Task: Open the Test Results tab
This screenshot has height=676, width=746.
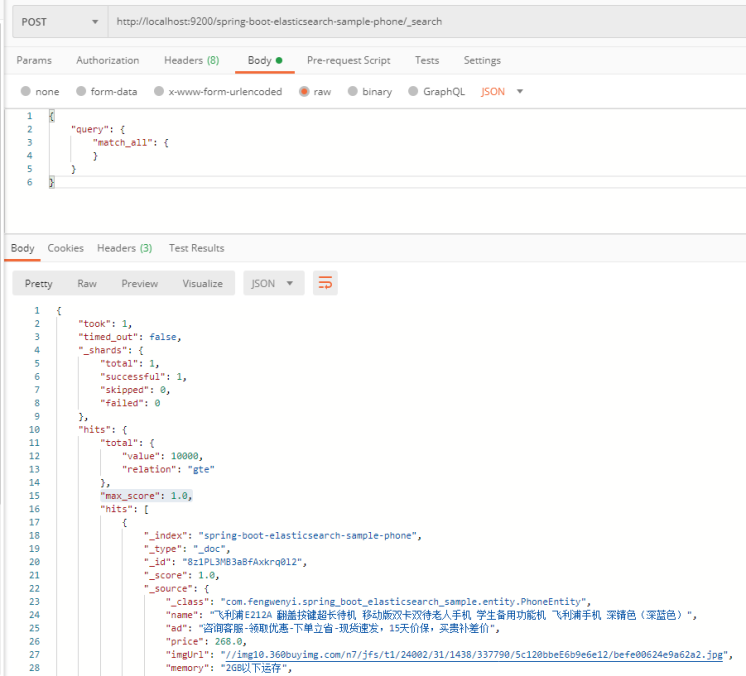Action: pyautogui.click(x=196, y=248)
